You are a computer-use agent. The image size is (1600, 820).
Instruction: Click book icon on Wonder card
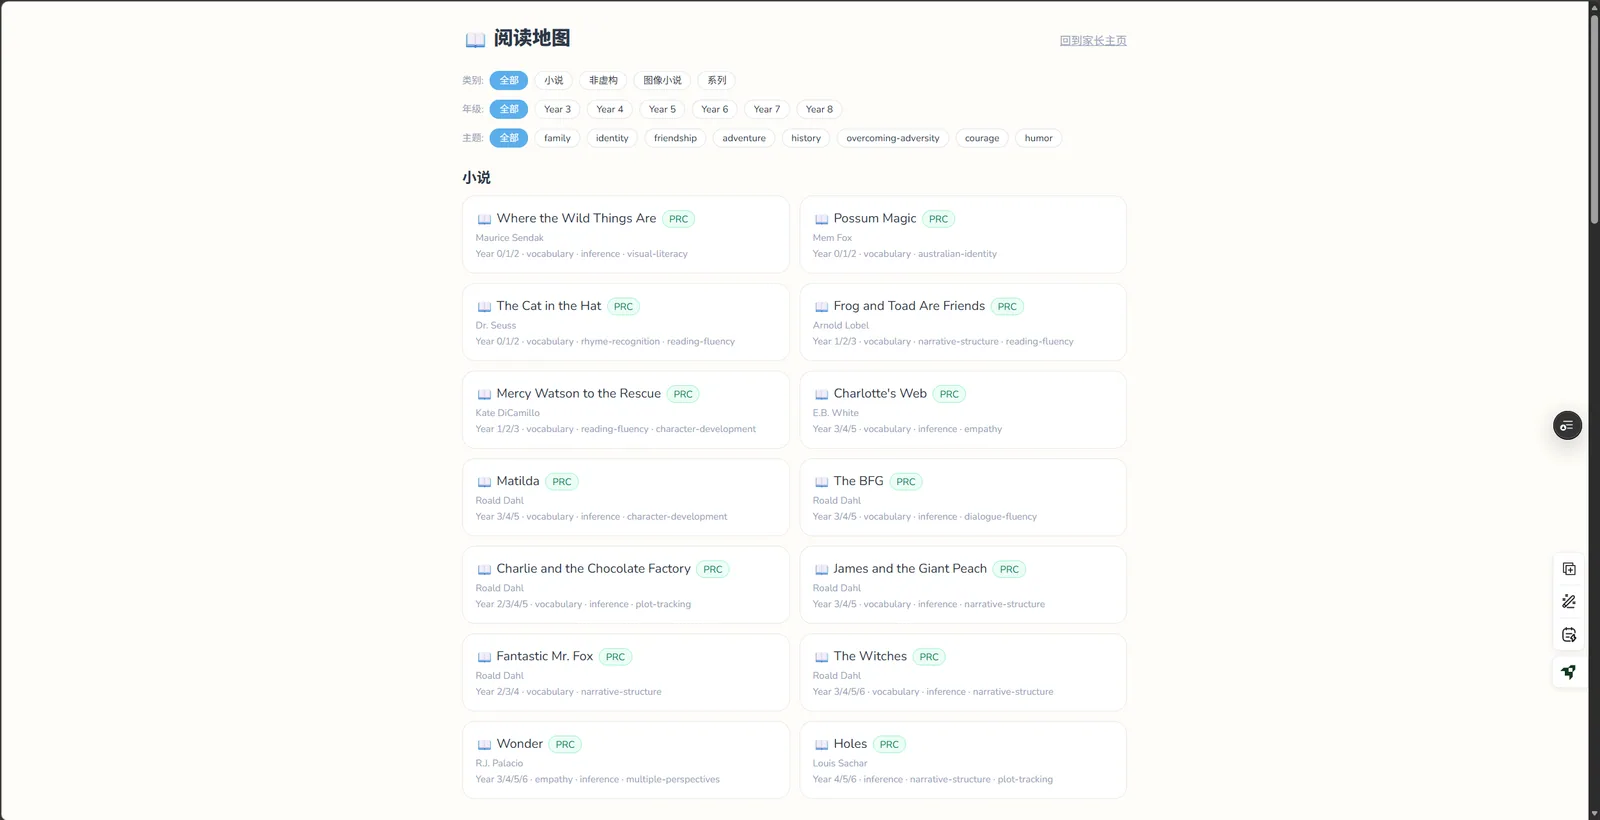(x=484, y=745)
